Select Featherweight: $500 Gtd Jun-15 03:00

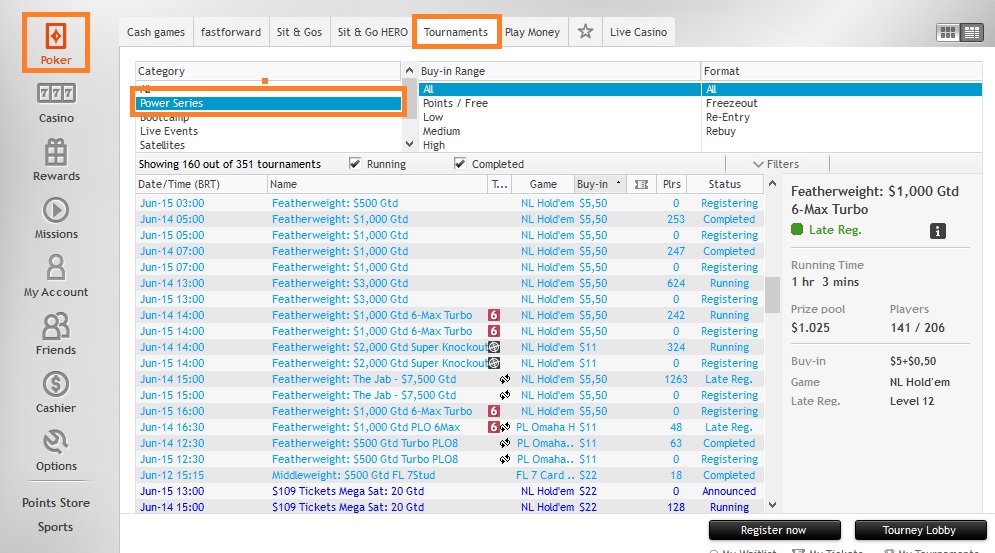click(449, 203)
